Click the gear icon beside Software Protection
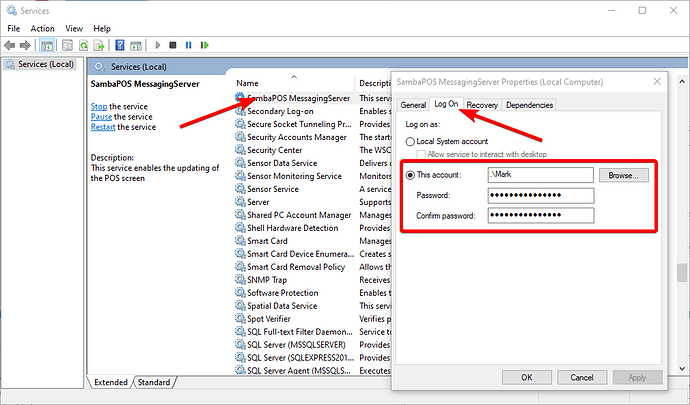The image size is (690, 405). pyautogui.click(x=240, y=293)
